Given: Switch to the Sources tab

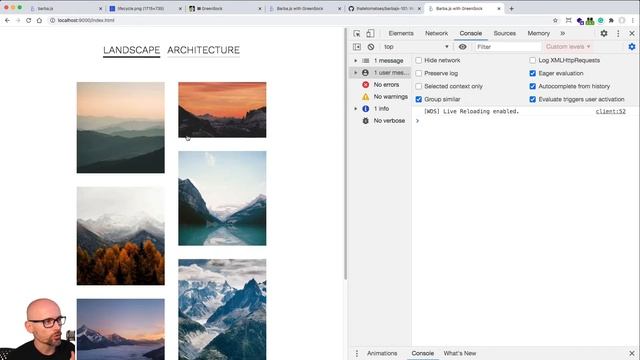Looking at the screenshot, I should [504, 33].
